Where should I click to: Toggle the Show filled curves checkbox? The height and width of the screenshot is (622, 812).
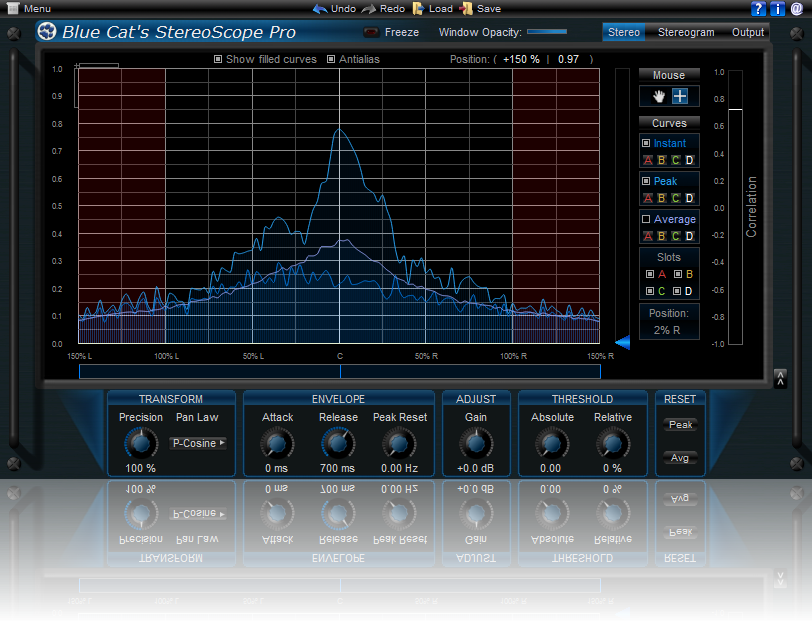(219, 59)
